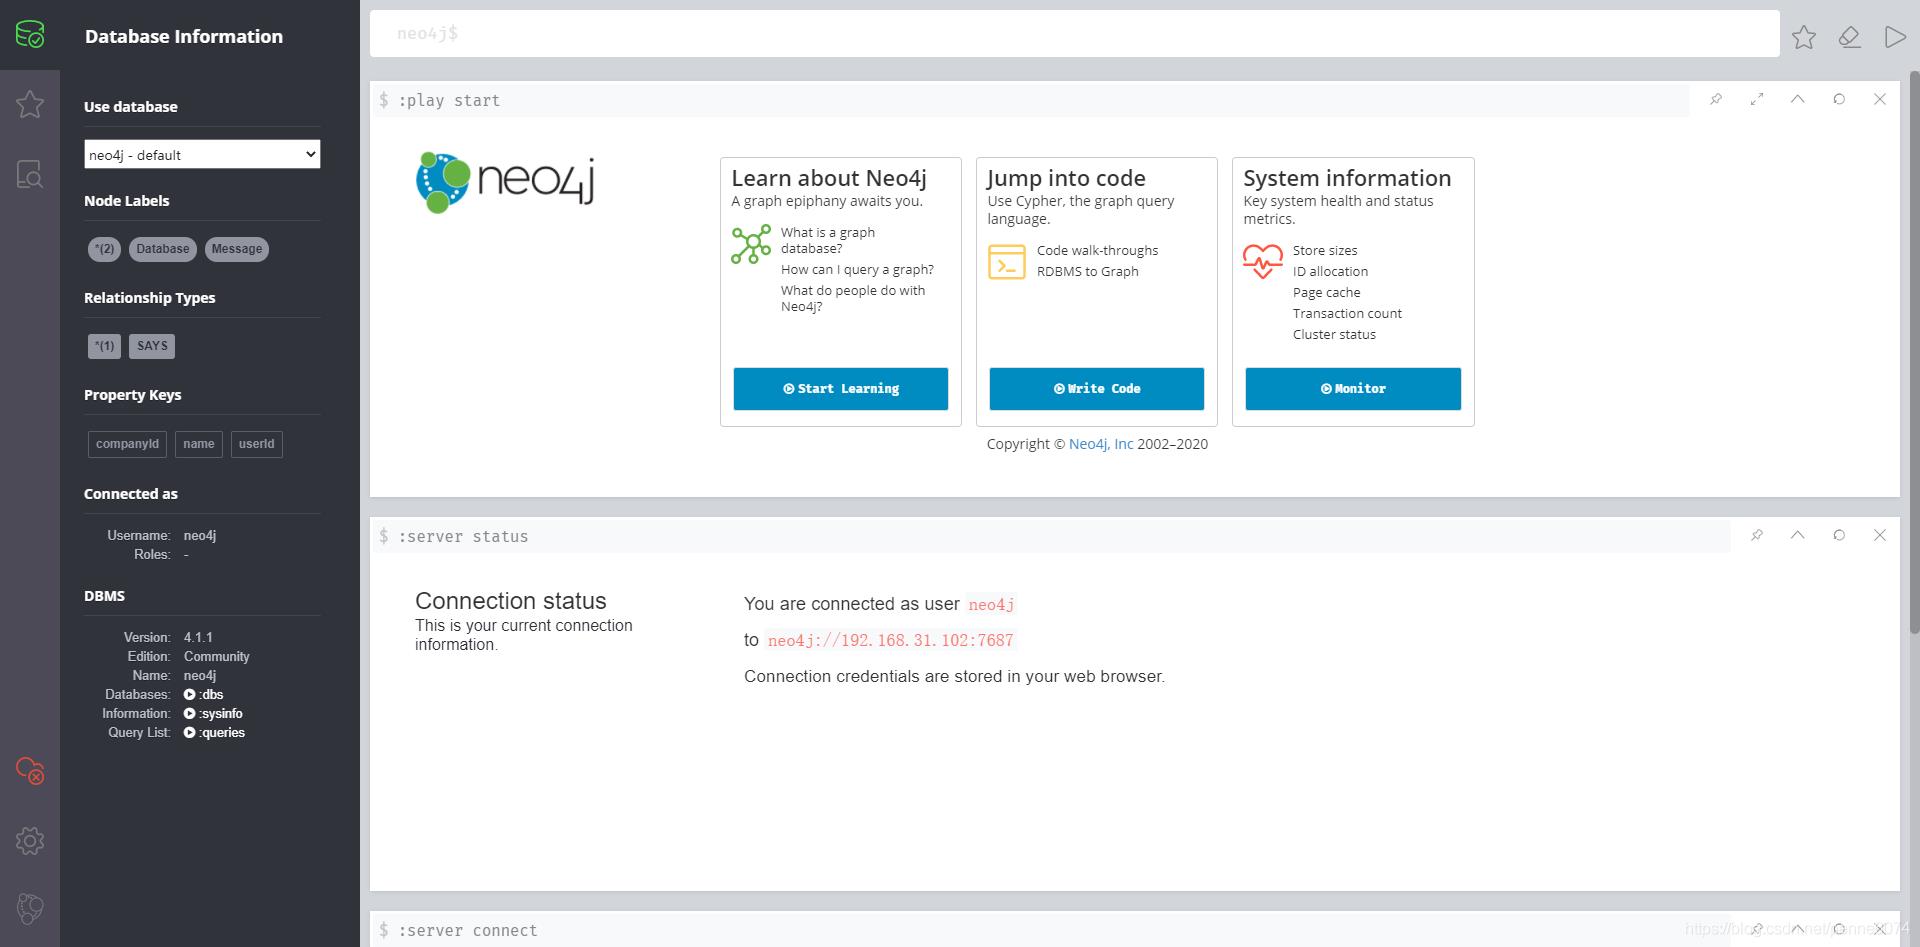1920x947 pixels.
Task: Click the 'RDBMS to Graph' text
Action: (x=1088, y=271)
